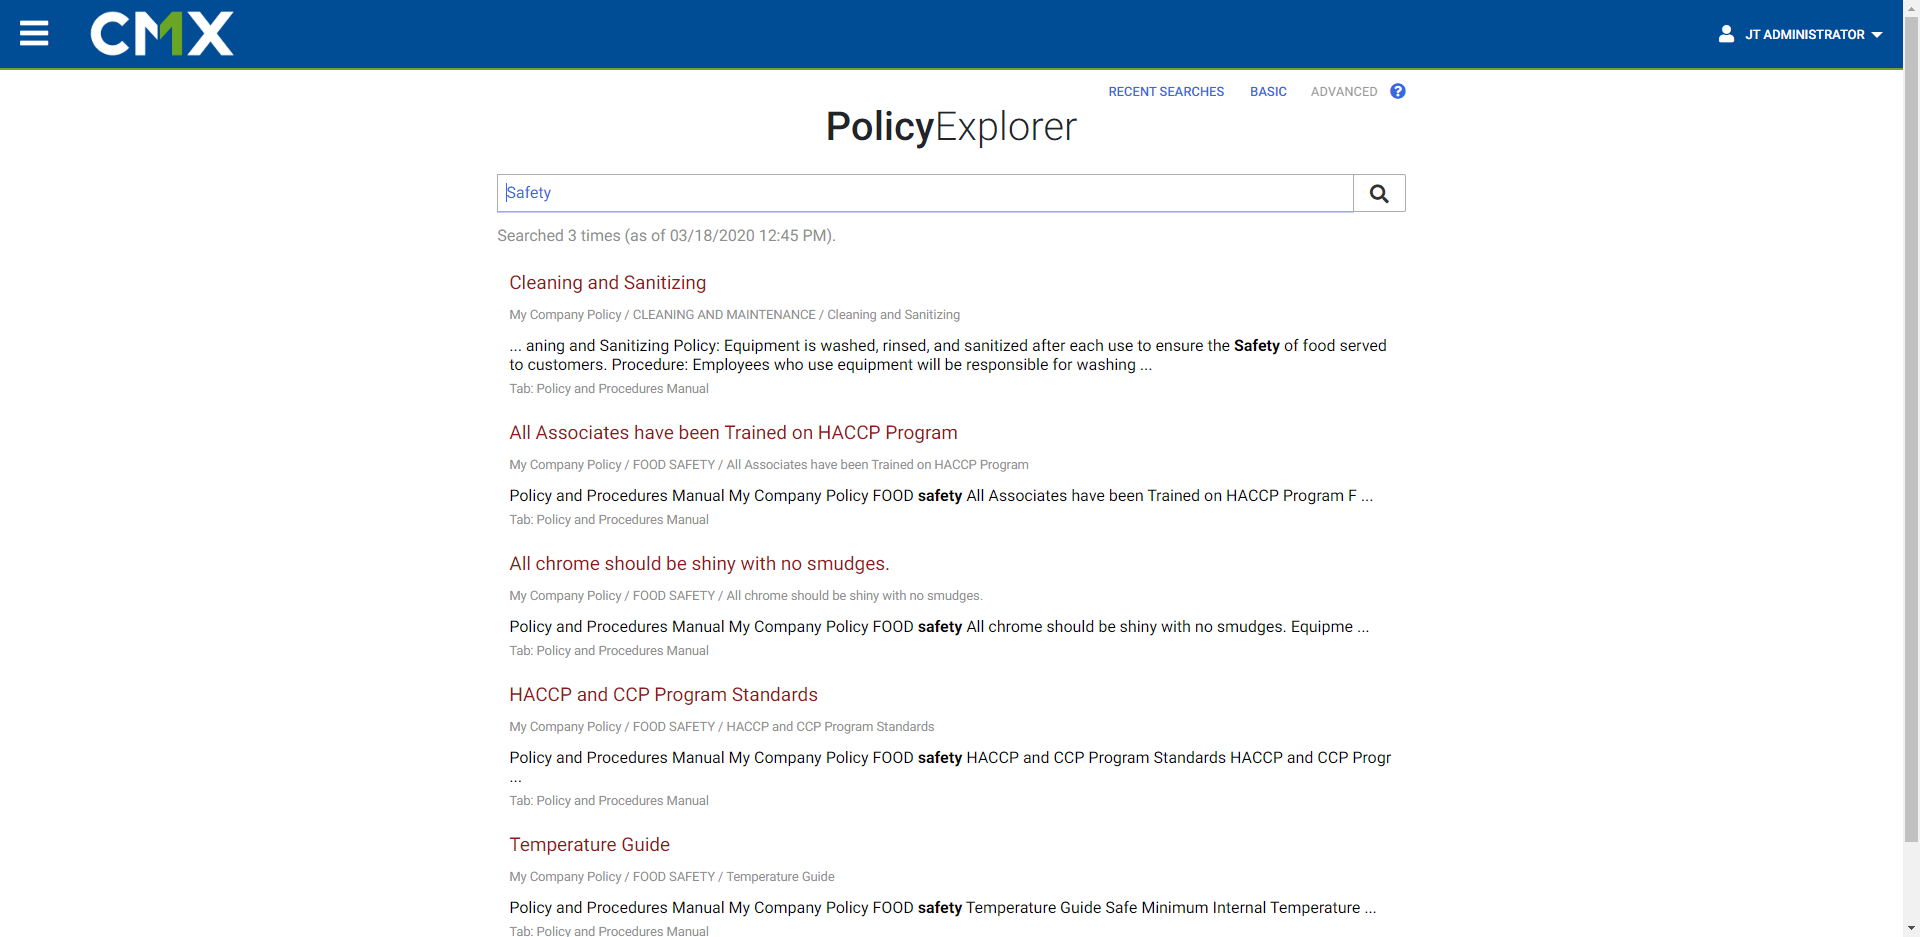
Task: Open HACCP and CCP Program Standards result
Action: click(x=663, y=695)
